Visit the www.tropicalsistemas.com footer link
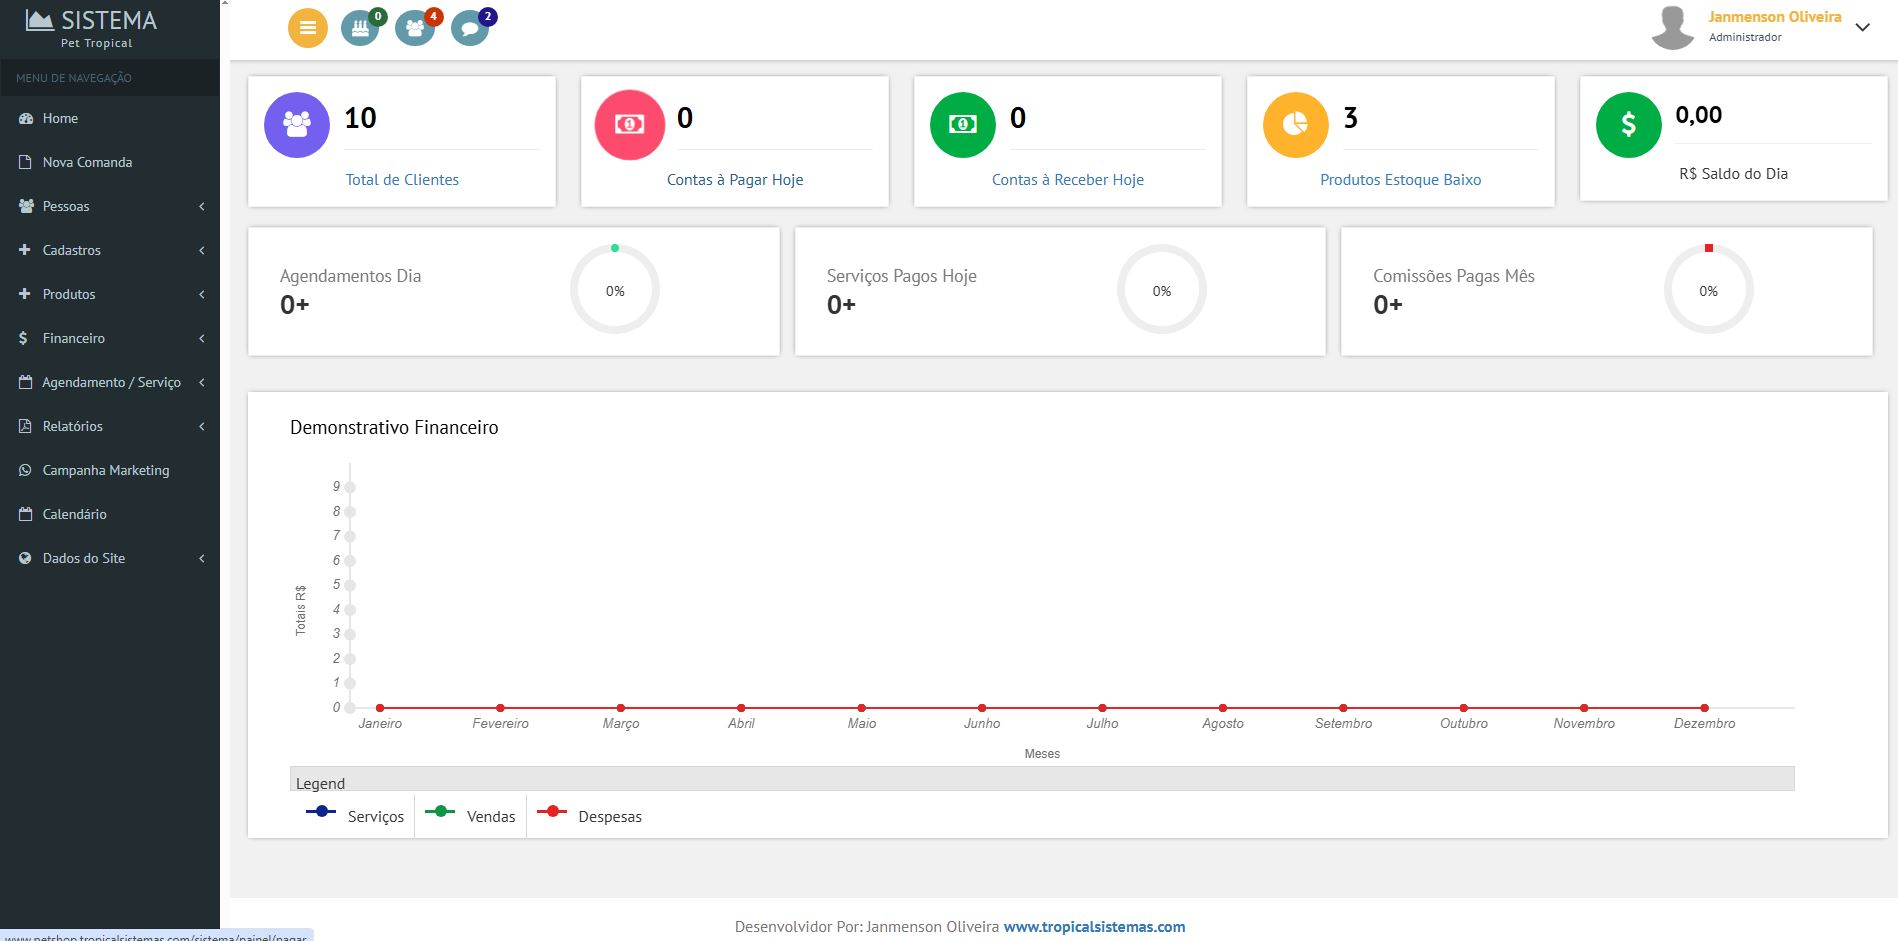 pyautogui.click(x=1094, y=927)
